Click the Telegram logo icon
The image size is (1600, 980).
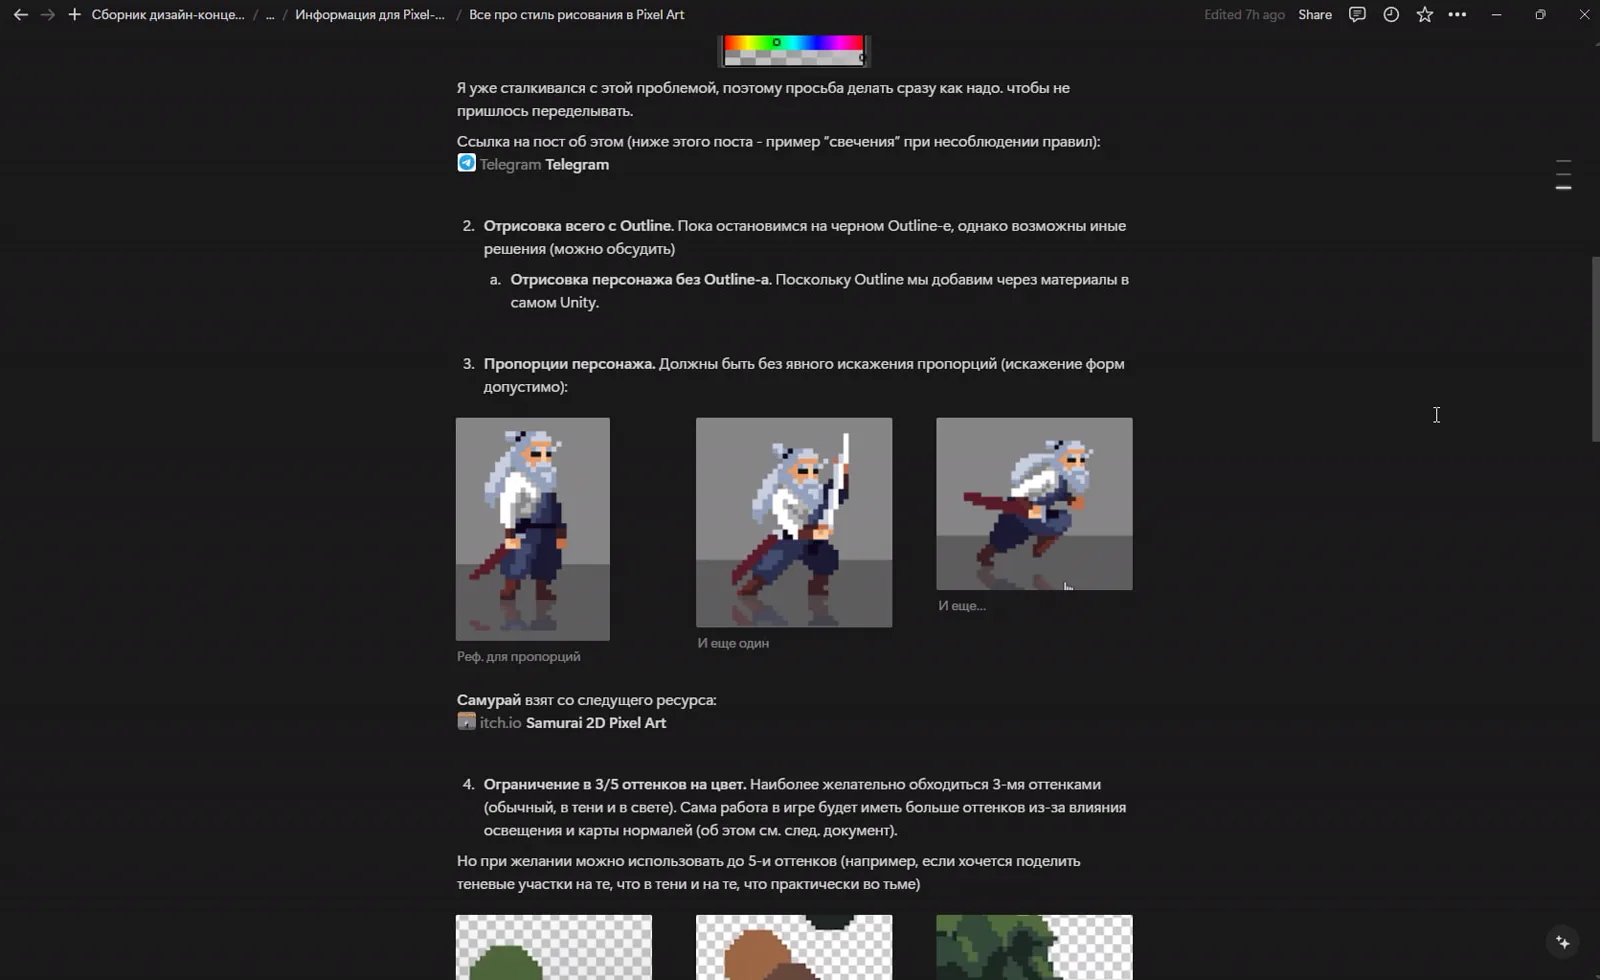point(466,163)
